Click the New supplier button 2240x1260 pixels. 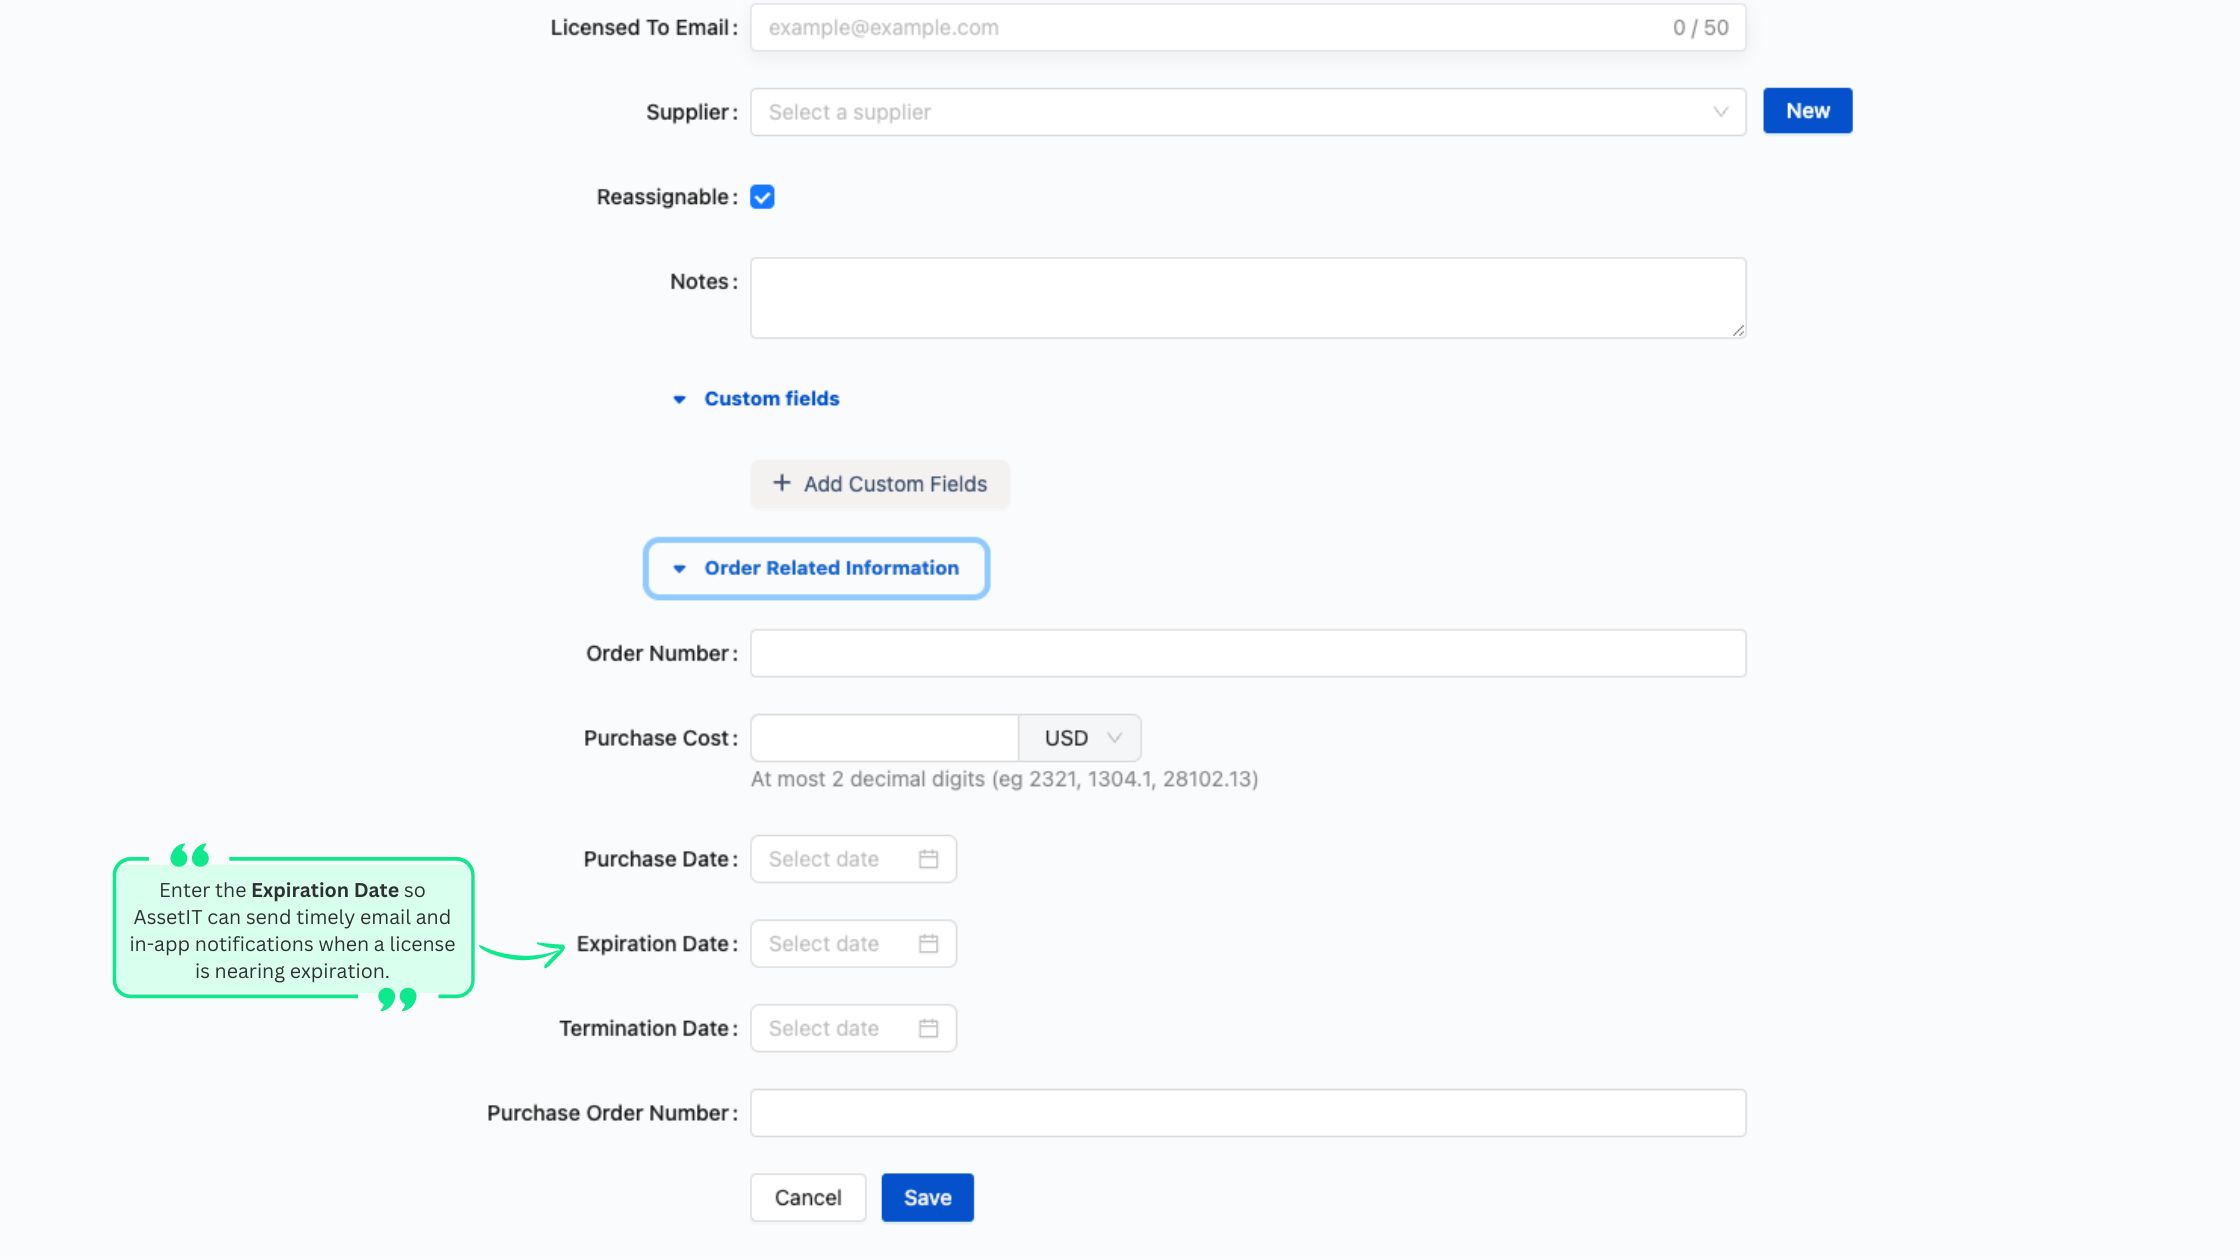tap(1807, 111)
